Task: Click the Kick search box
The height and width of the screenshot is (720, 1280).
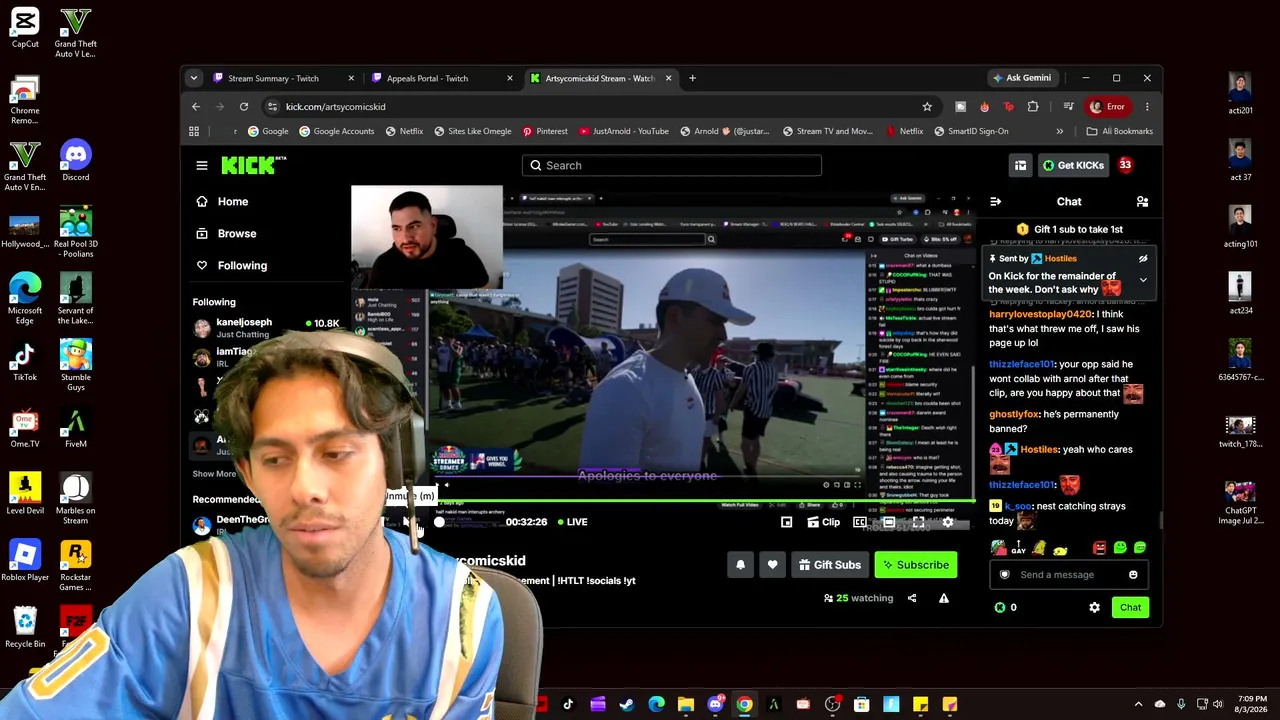Action: [x=672, y=165]
